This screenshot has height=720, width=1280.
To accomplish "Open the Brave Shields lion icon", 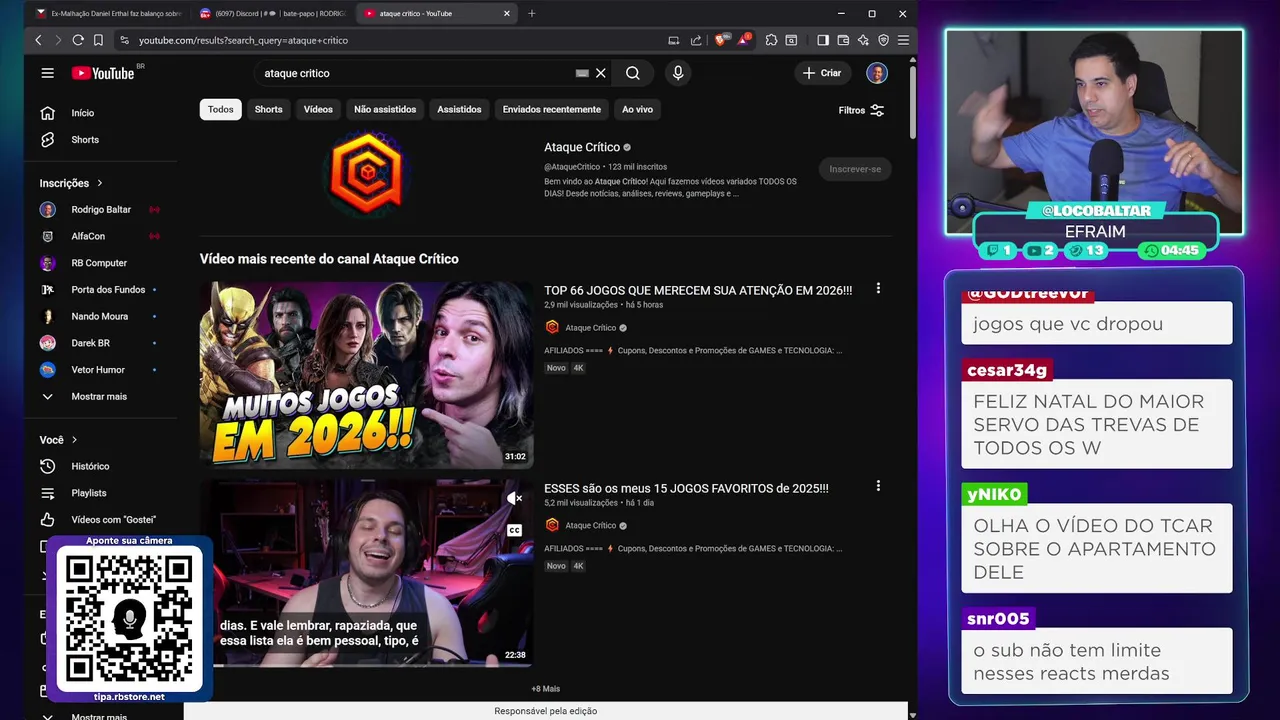I will click(720, 40).
